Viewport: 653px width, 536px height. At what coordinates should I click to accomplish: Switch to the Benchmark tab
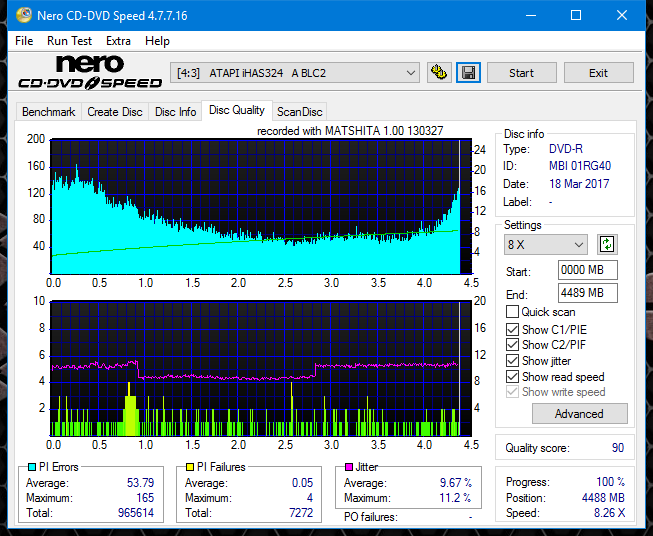49,112
